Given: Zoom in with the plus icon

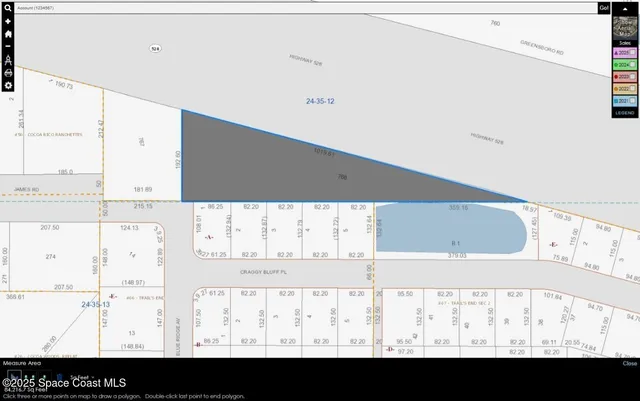Looking at the screenshot, I should coord(8,20).
